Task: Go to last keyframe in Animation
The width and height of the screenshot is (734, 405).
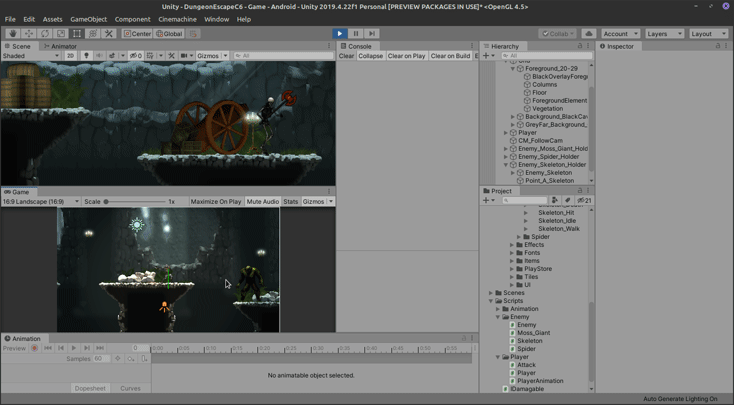Action: (100, 348)
